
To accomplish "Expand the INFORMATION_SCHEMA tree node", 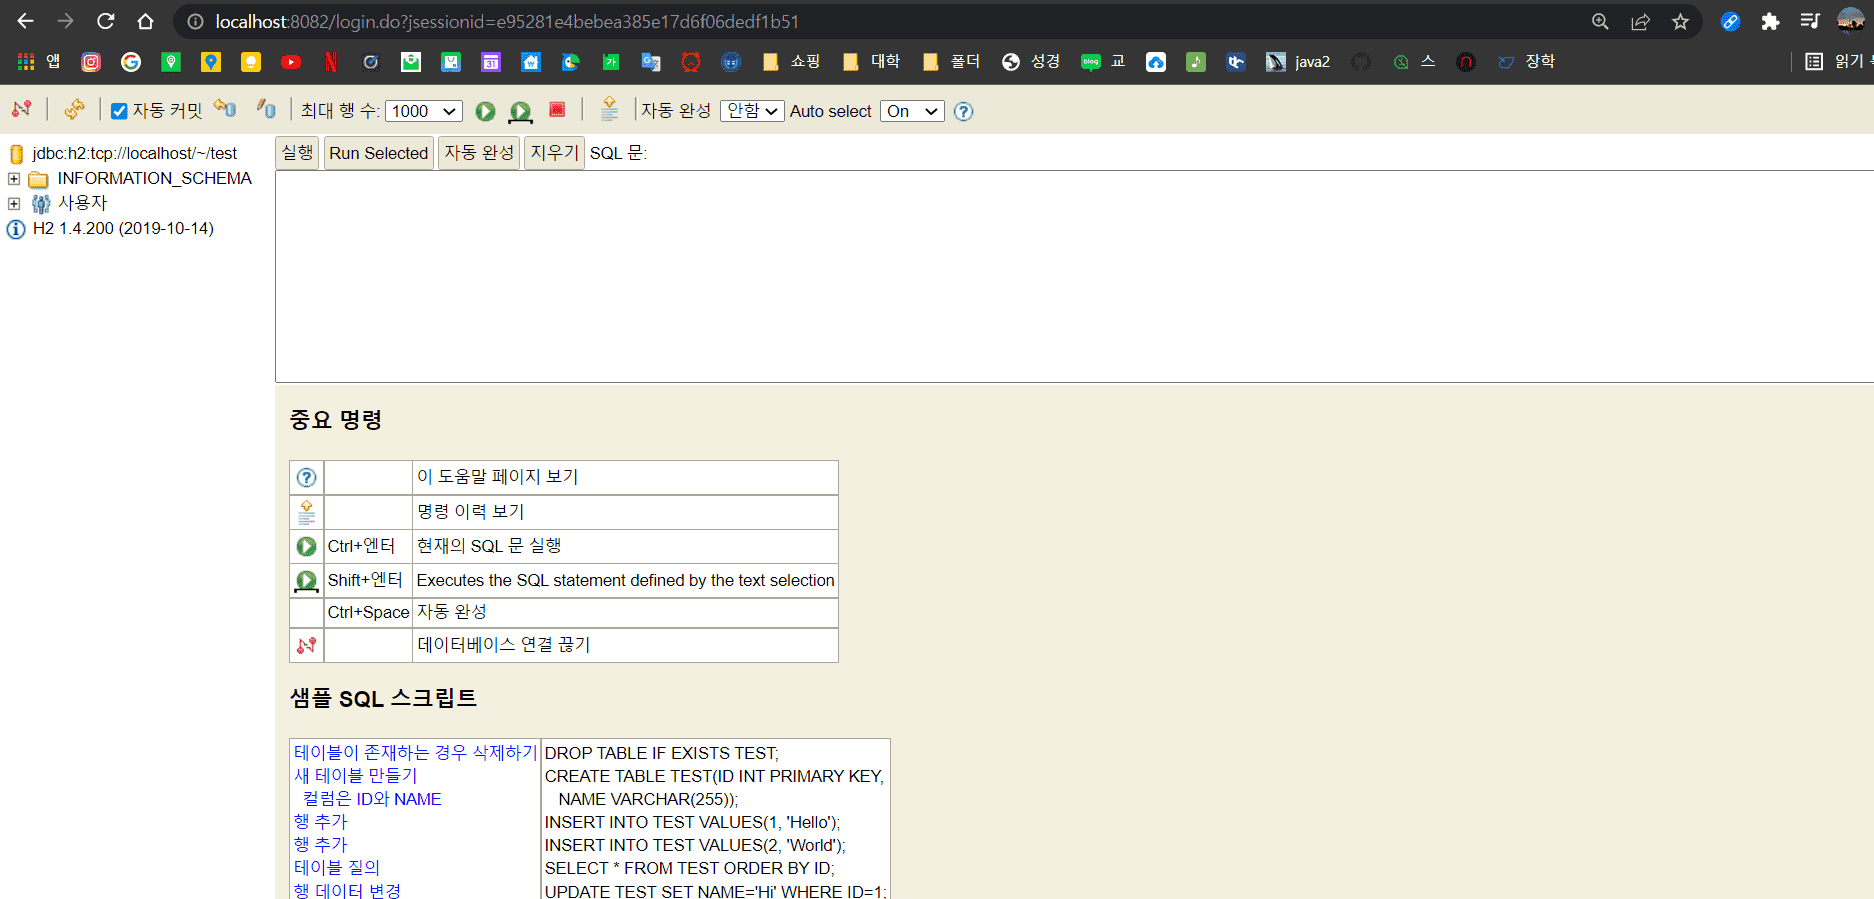I will 14,179.
